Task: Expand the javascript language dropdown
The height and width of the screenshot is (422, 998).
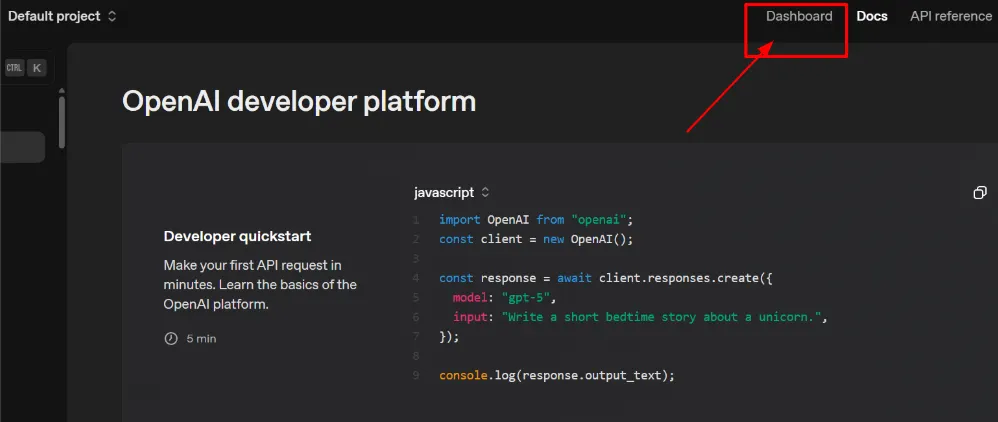Action: click(x=452, y=192)
